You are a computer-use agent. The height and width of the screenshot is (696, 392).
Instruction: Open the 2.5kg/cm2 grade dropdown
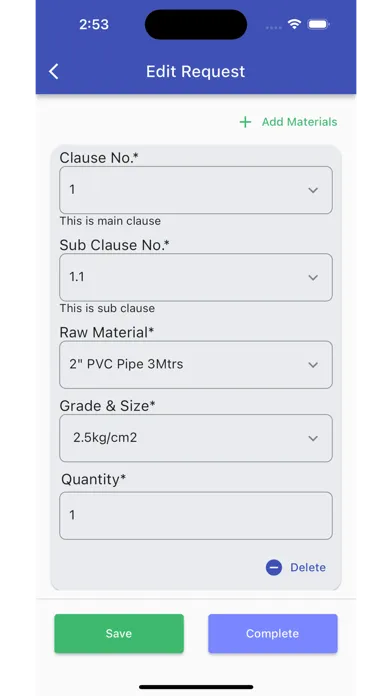point(196,438)
